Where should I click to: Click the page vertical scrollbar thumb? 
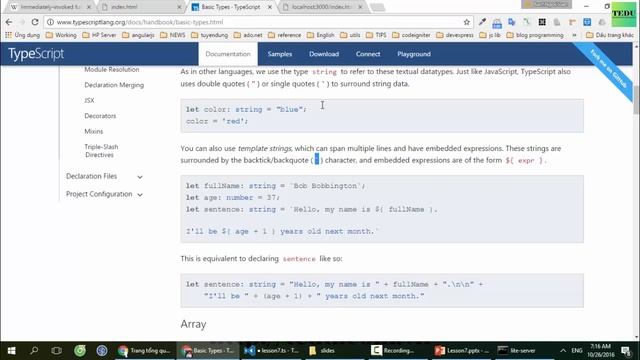click(636, 100)
